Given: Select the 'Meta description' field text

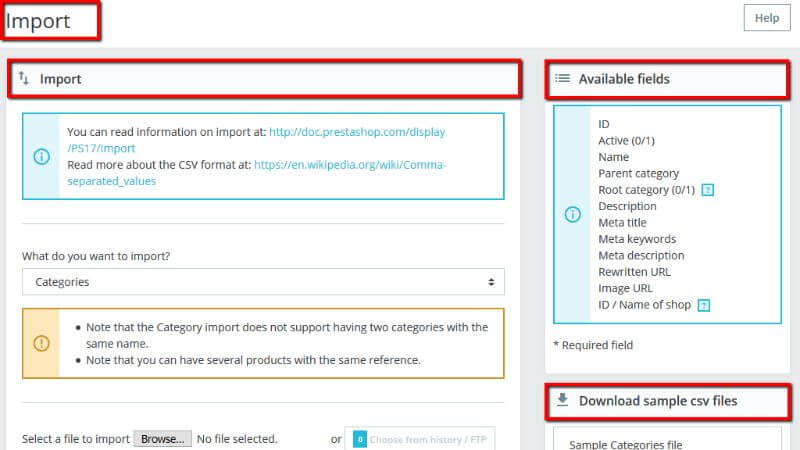Looking at the screenshot, I should point(641,255).
